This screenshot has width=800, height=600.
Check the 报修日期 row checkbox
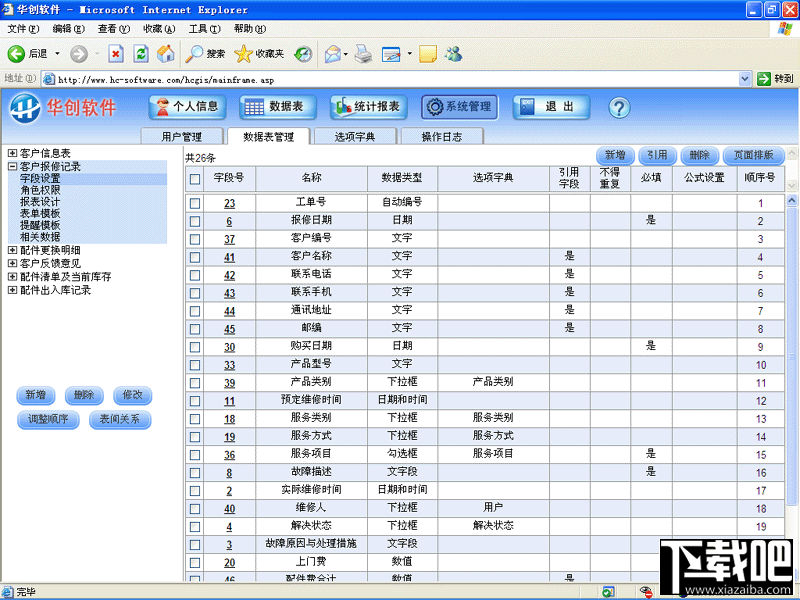coord(195,221)
